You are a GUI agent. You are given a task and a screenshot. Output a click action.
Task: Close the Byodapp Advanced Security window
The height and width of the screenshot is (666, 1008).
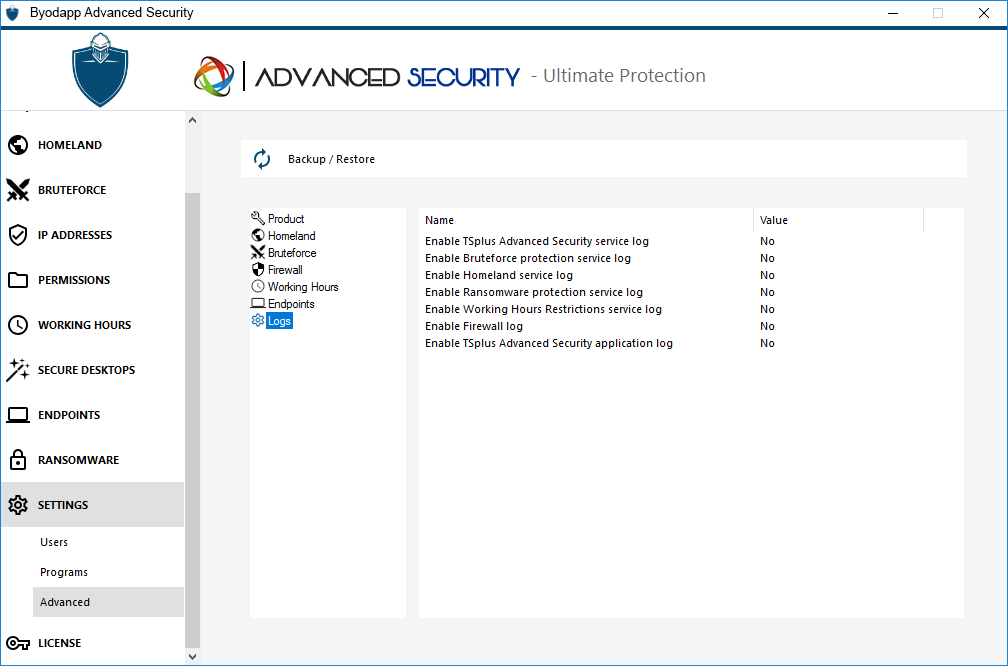(984, 13)
